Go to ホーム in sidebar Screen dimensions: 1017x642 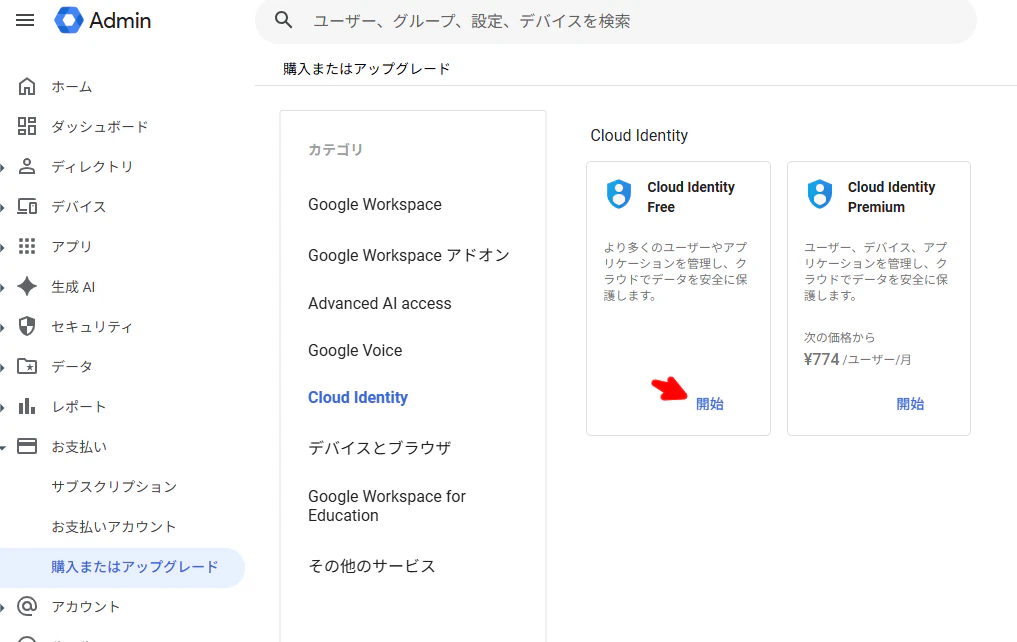[72, 87]
